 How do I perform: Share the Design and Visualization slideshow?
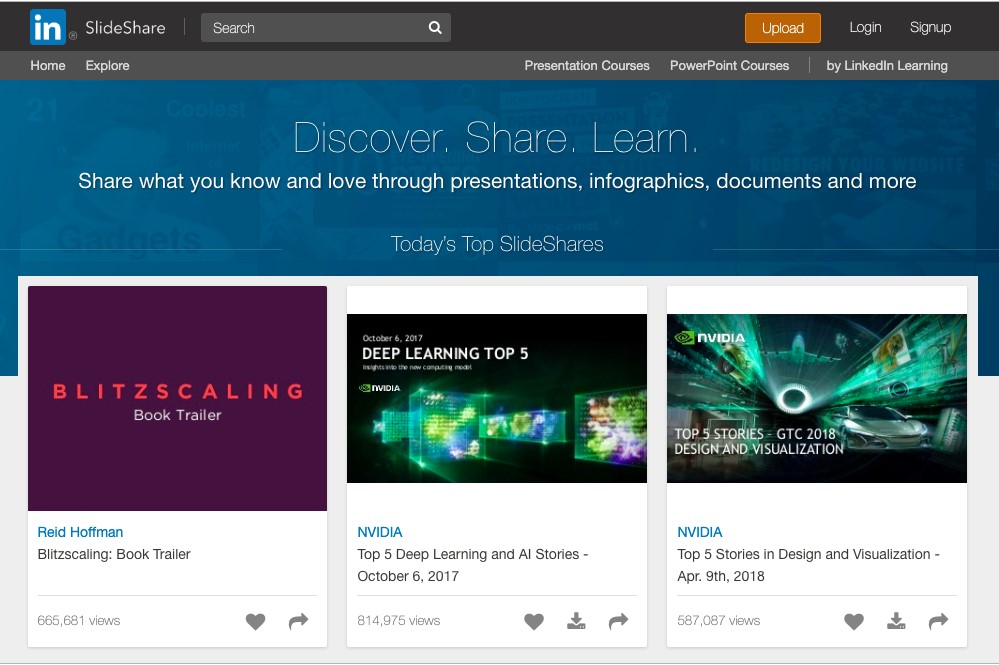click(x=938, y=621)
